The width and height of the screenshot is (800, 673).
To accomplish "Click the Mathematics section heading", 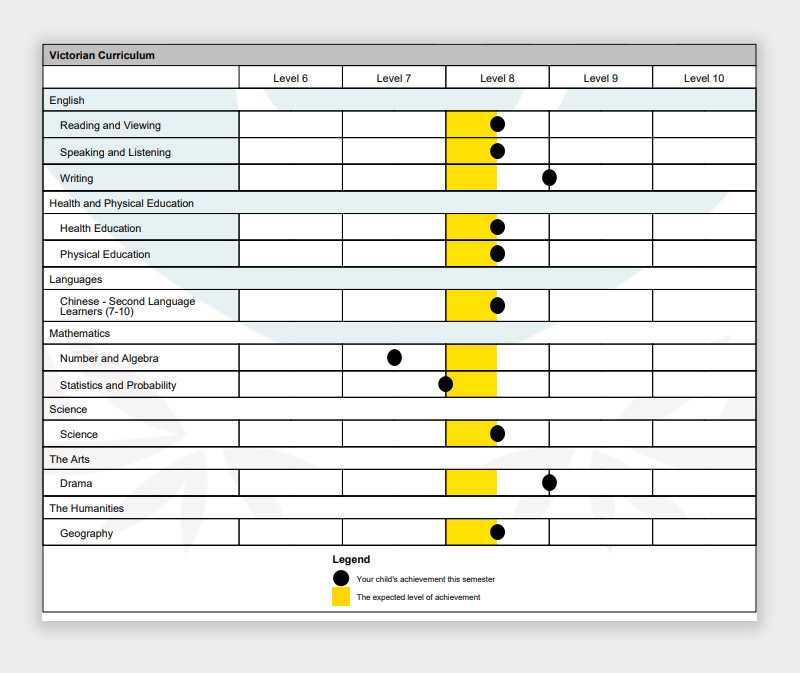I will [80, 333].
